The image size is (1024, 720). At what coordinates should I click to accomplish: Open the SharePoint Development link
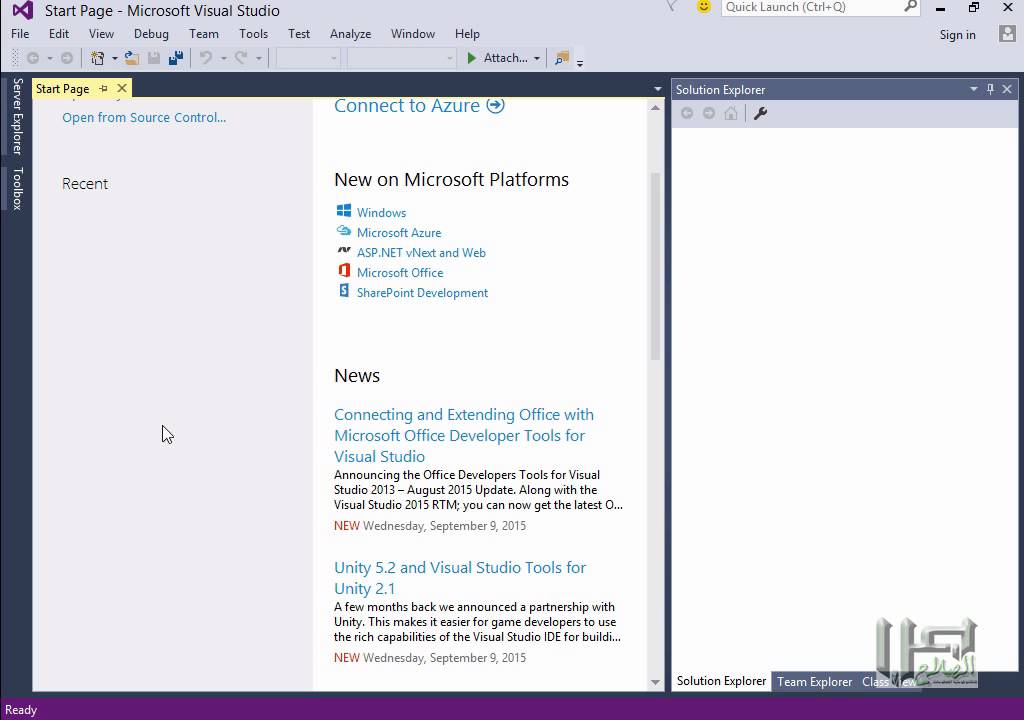(423, 293)
